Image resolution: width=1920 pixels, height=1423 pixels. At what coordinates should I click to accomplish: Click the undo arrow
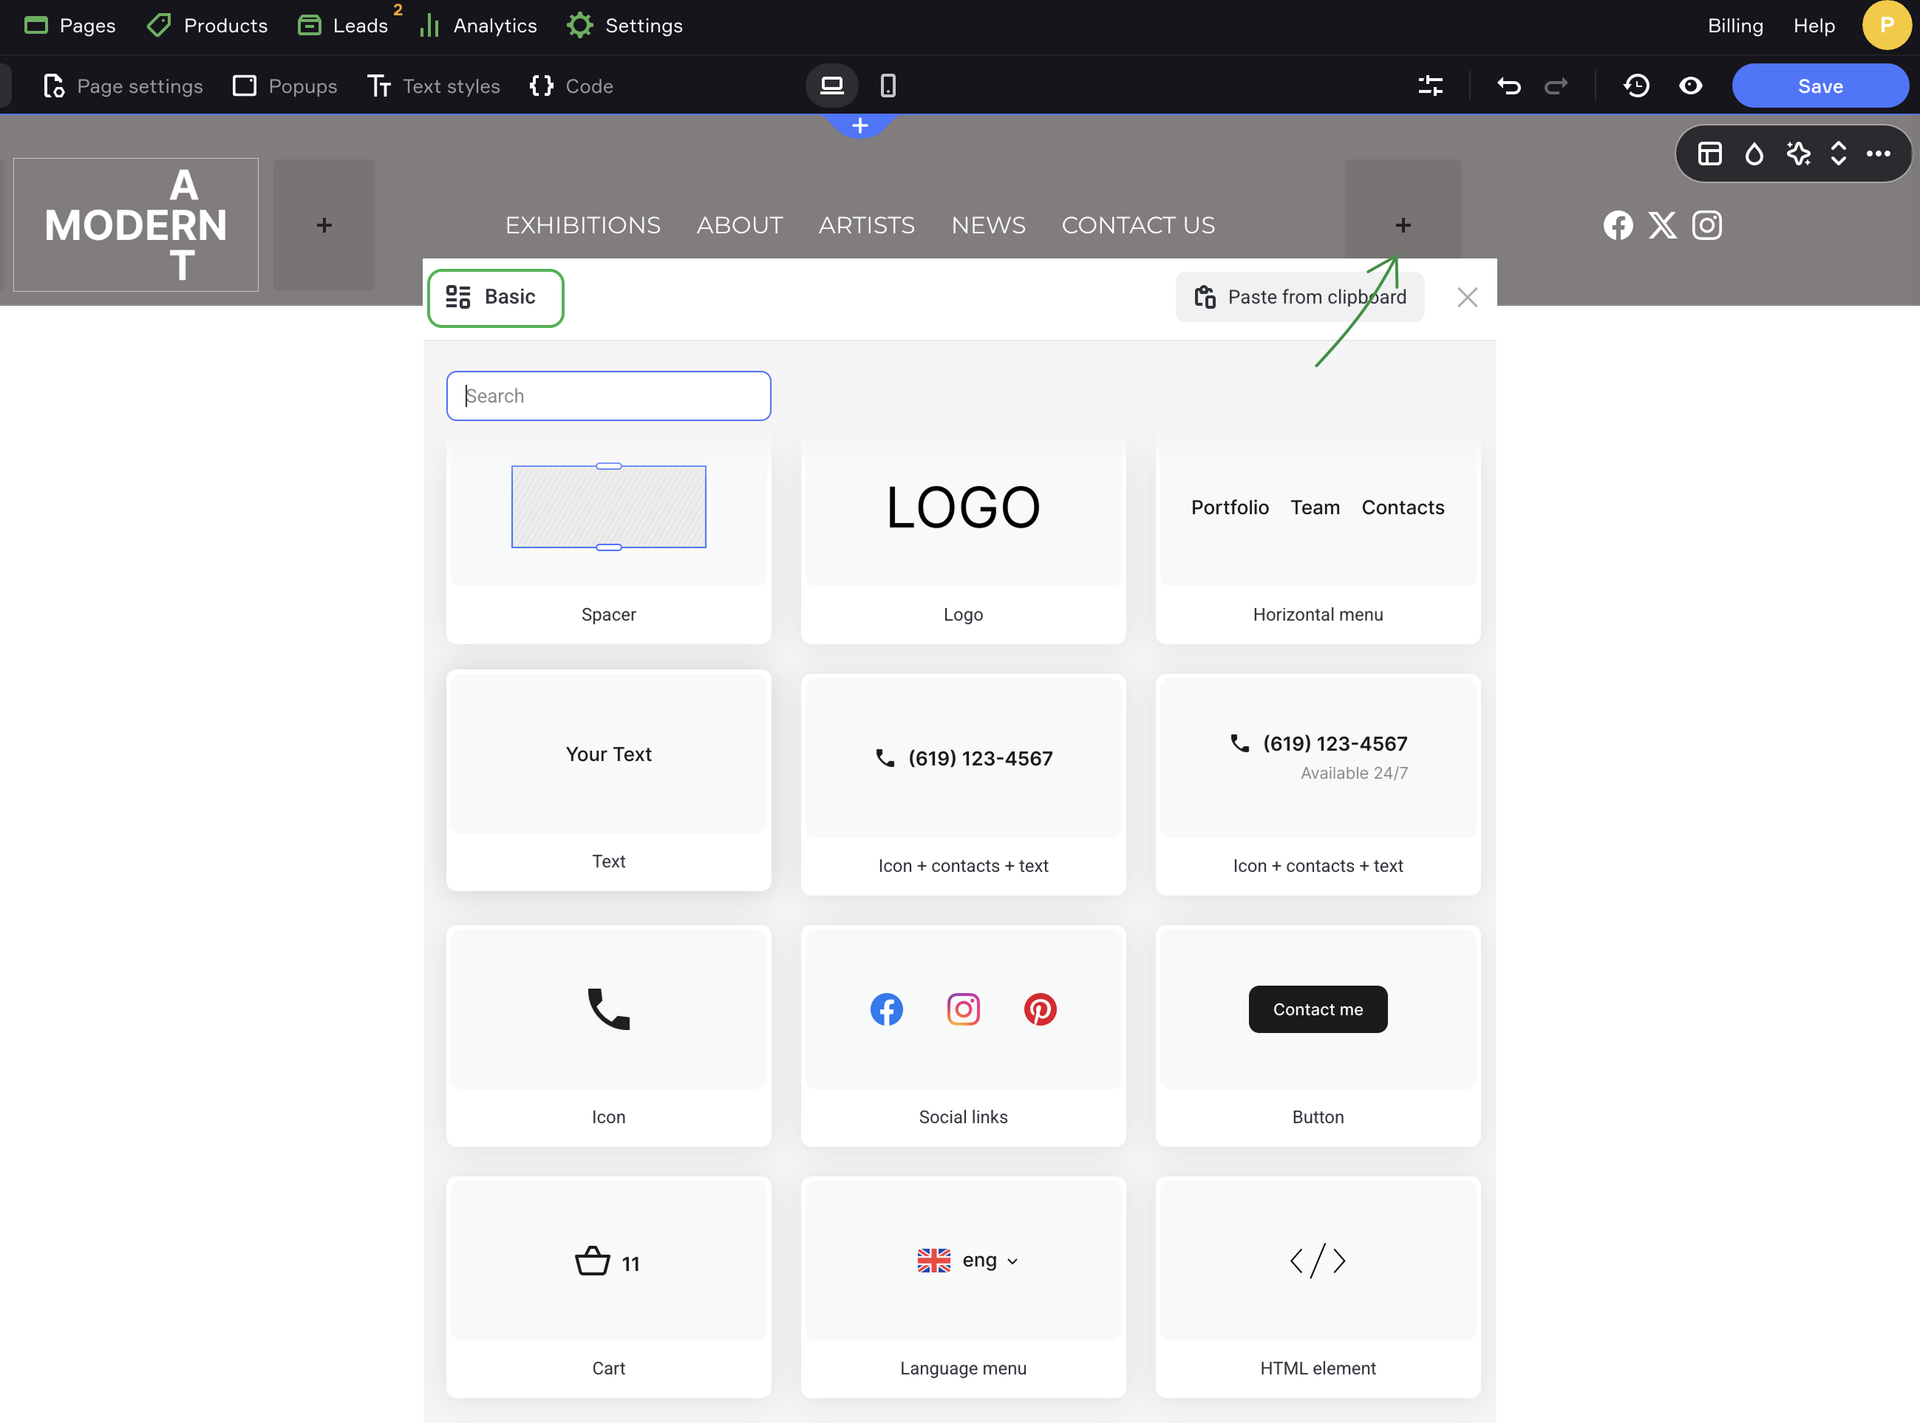pos(1509,86)
